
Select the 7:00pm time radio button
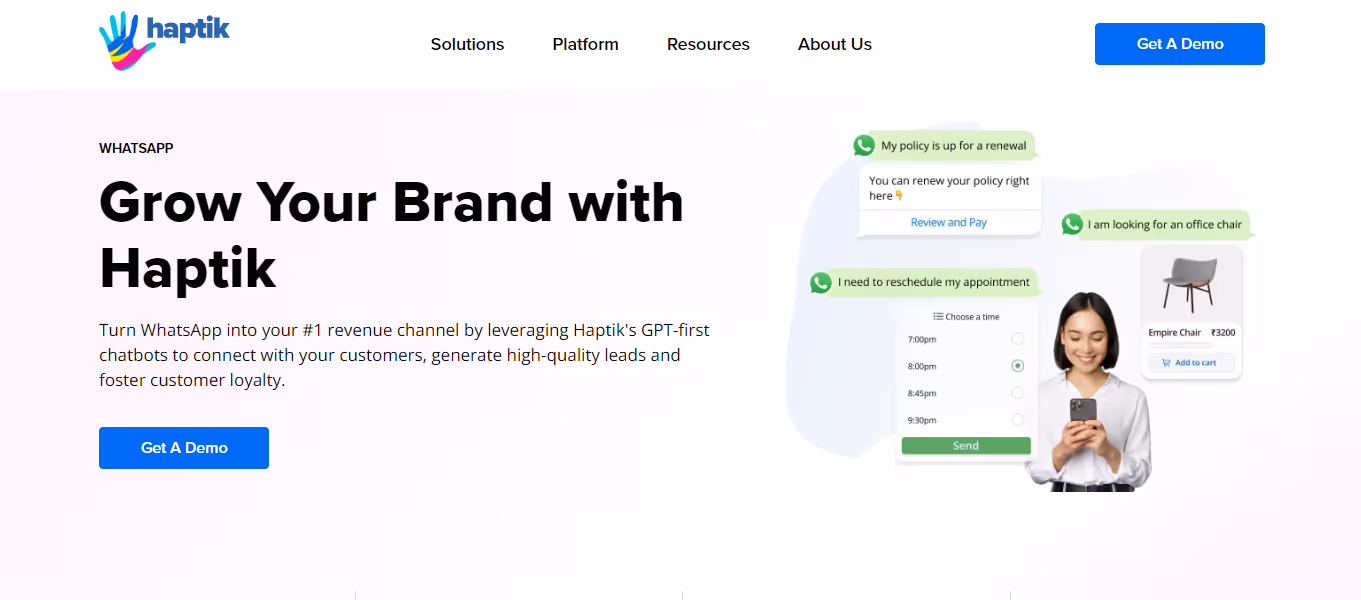(1018, 339)
